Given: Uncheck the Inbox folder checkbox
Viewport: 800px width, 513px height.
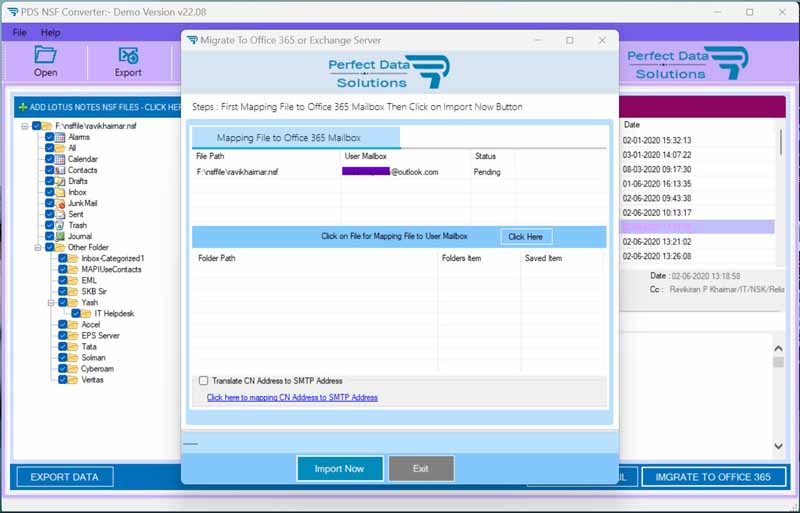Looking at the screenshot, I should tap(49, 192).
